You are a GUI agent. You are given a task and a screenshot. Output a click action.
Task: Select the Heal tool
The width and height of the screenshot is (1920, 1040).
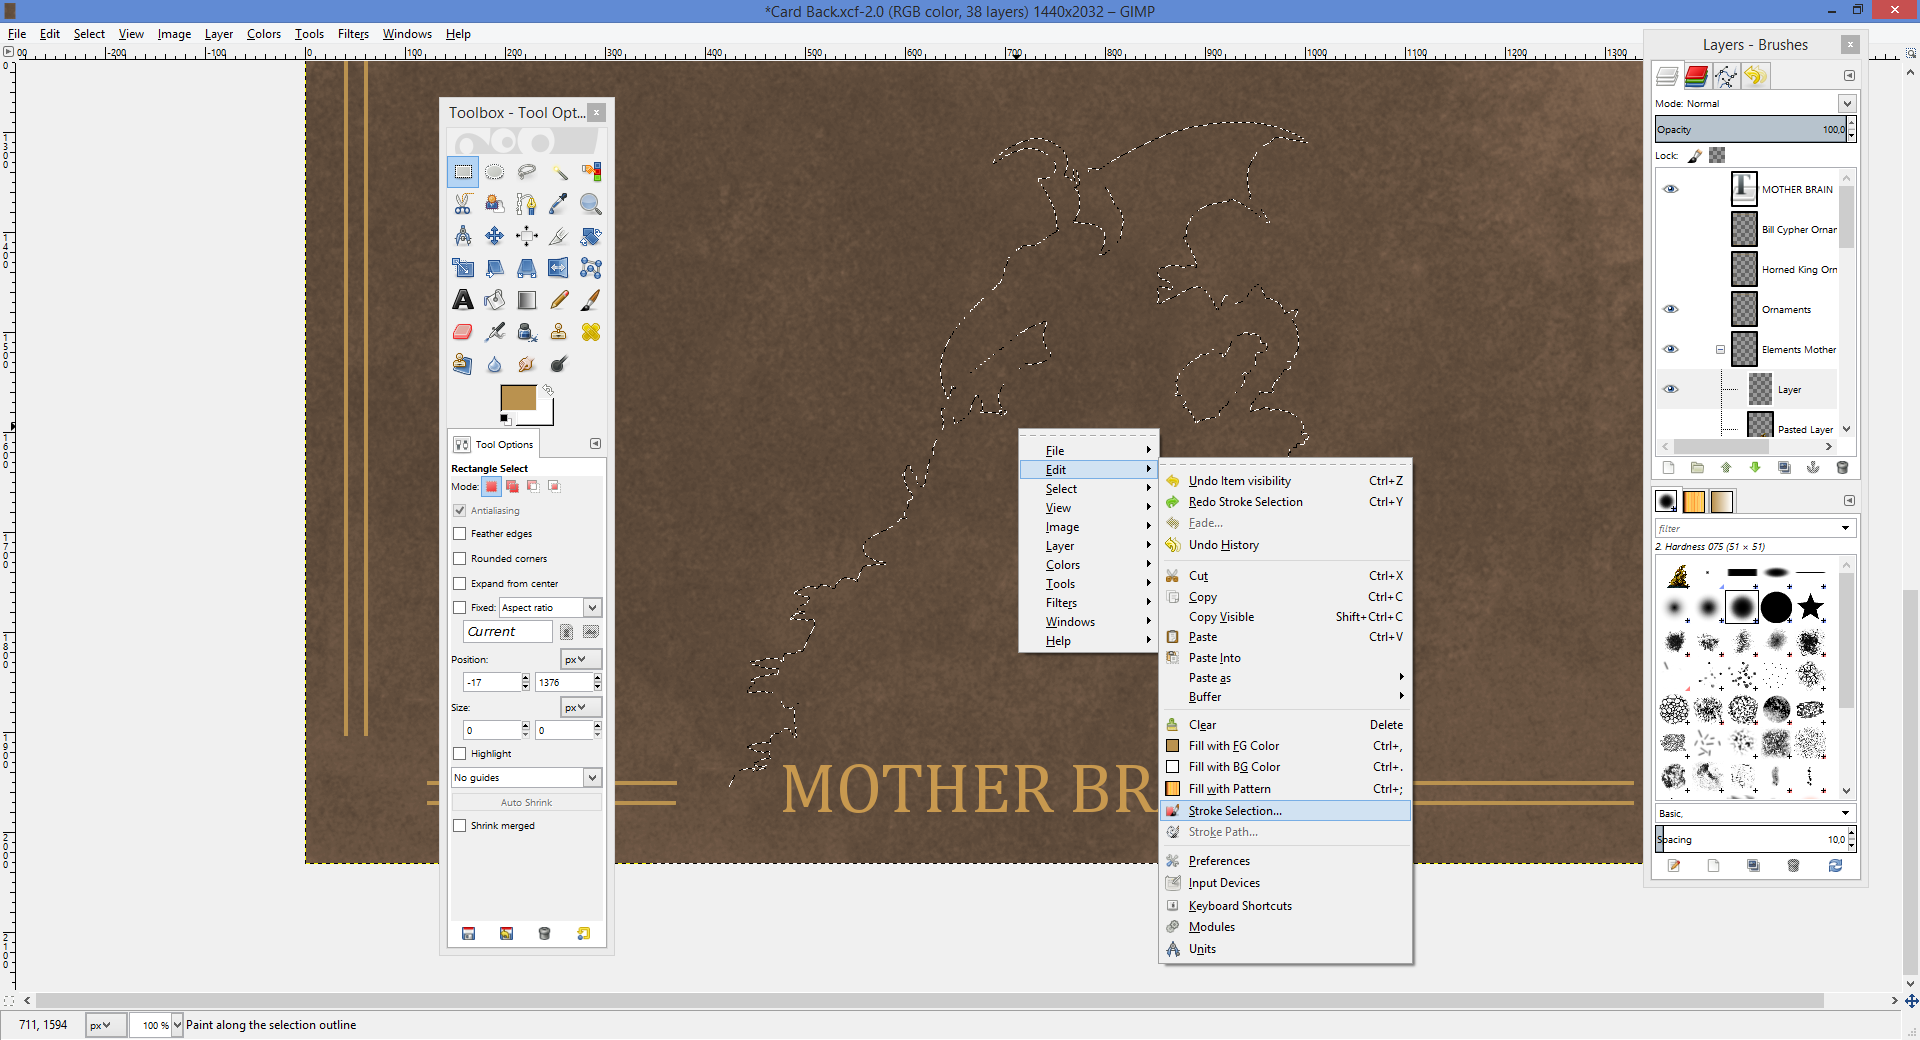(x=591, y=332)
